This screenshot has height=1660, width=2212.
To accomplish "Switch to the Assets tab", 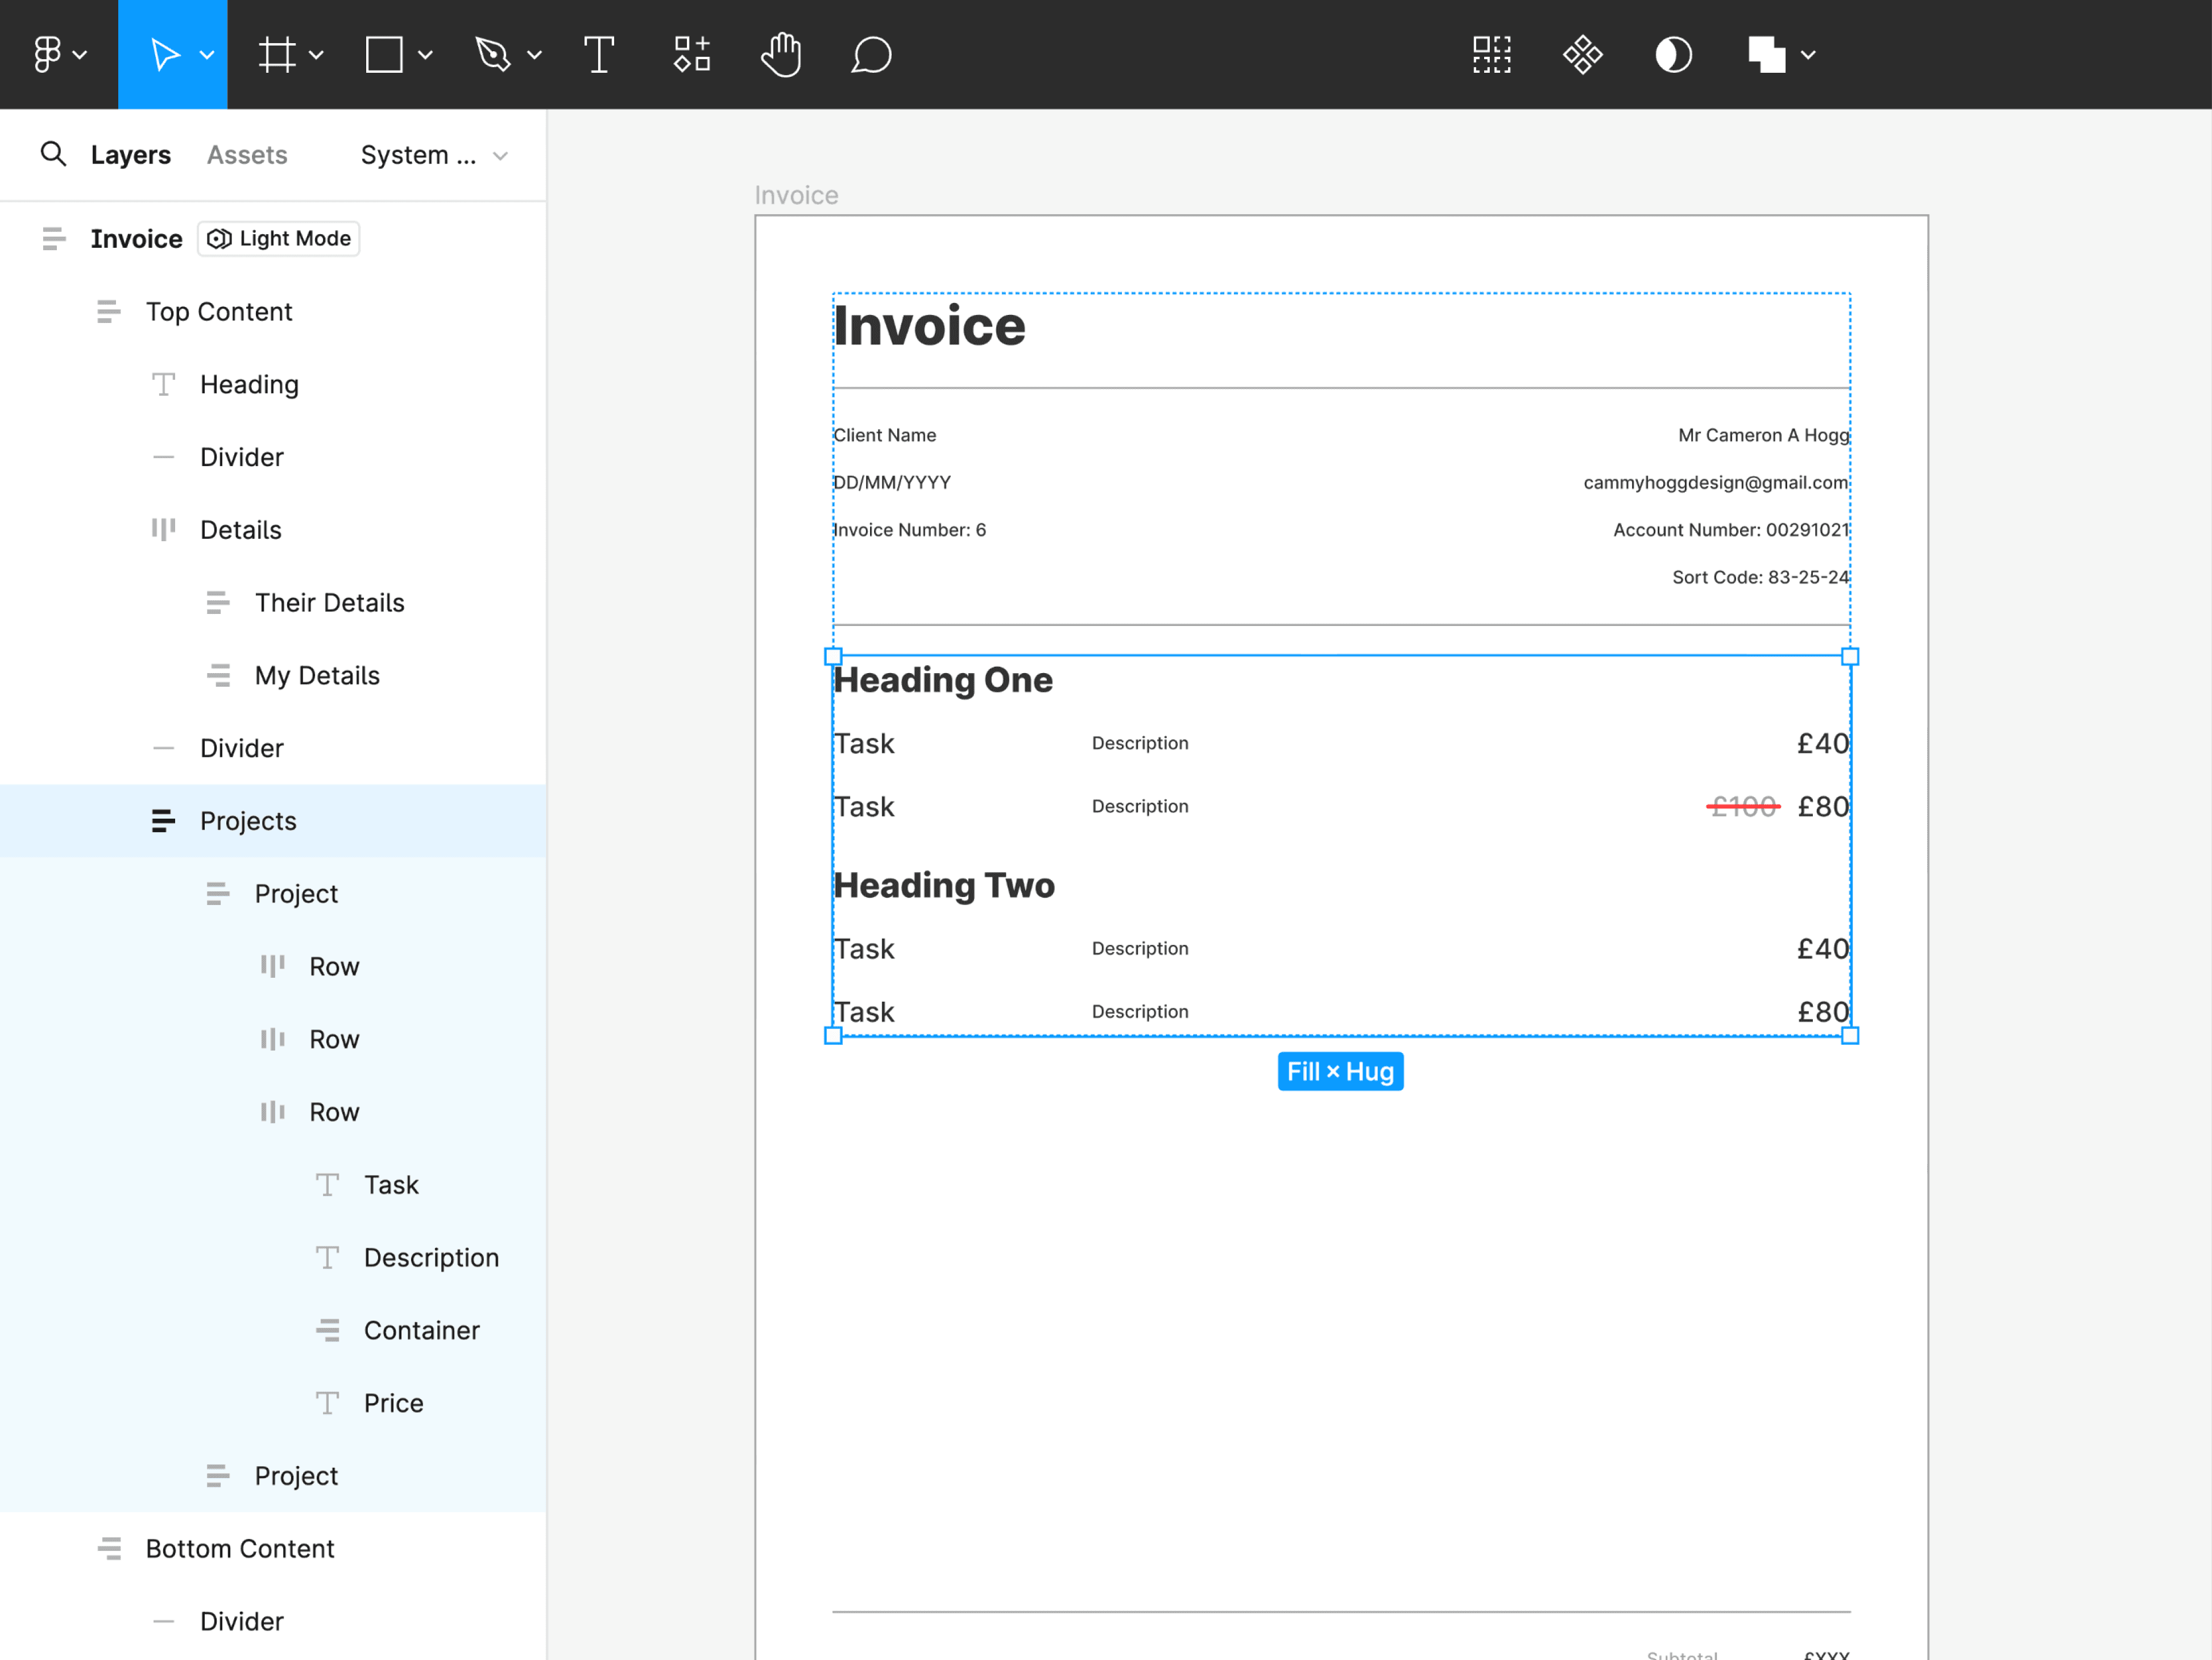I will coord(247,155).
